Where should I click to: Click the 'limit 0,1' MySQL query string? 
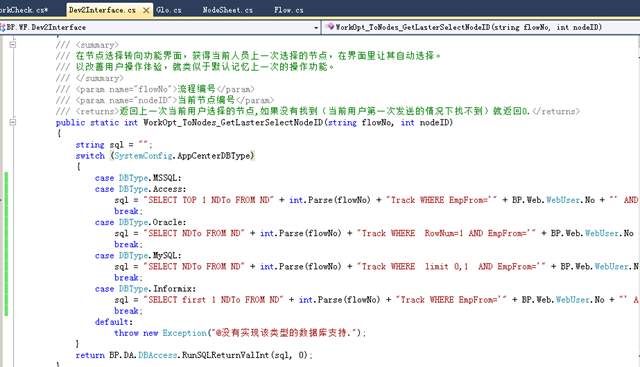(x=451, y=267)
